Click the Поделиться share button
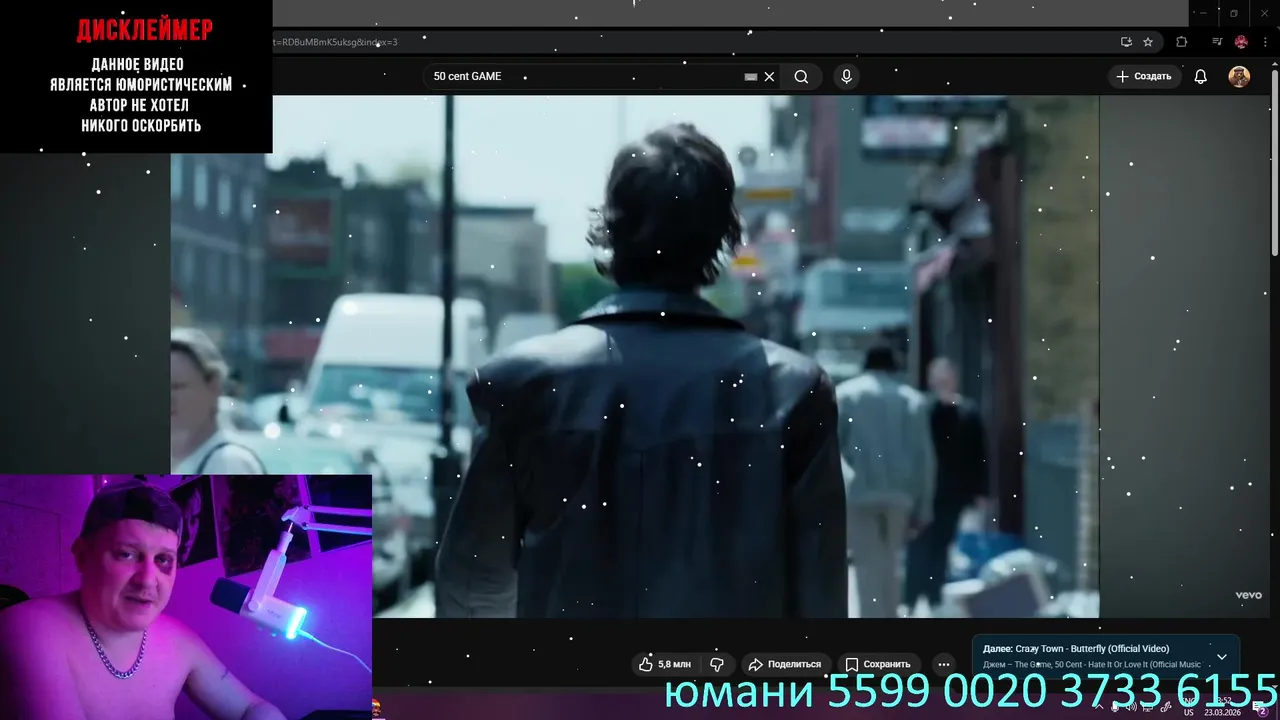This screenshot has height=720, width=1280. coord(785,664)
